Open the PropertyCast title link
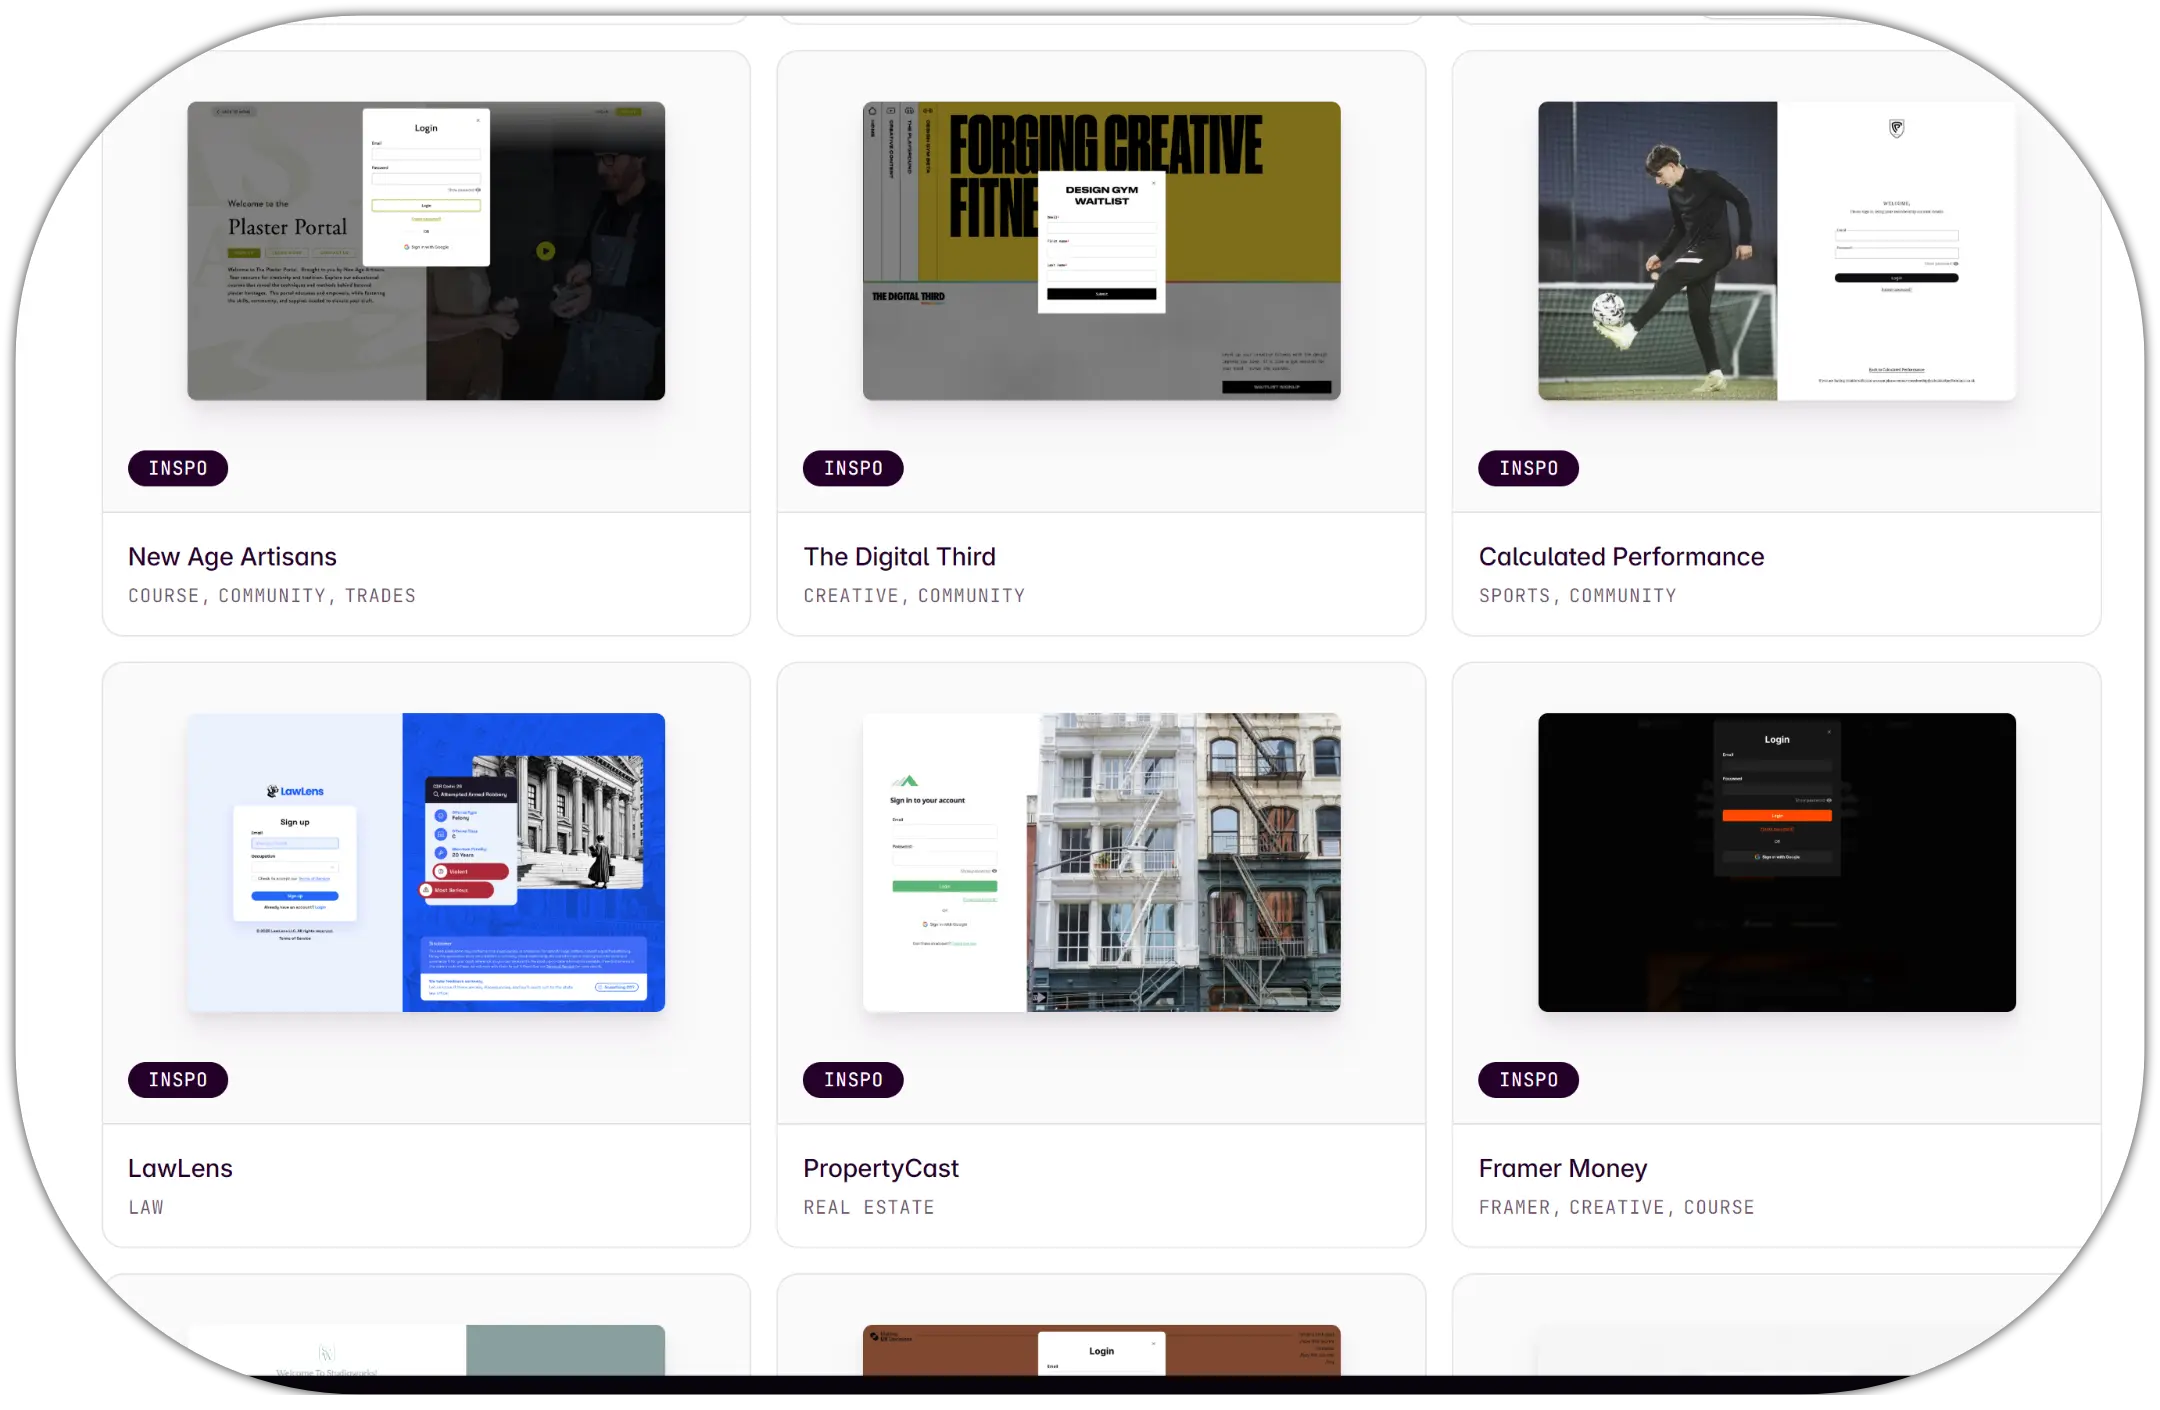Image resolution: width=2160 pixels, height=1410 pixels. pos(881,1168)
